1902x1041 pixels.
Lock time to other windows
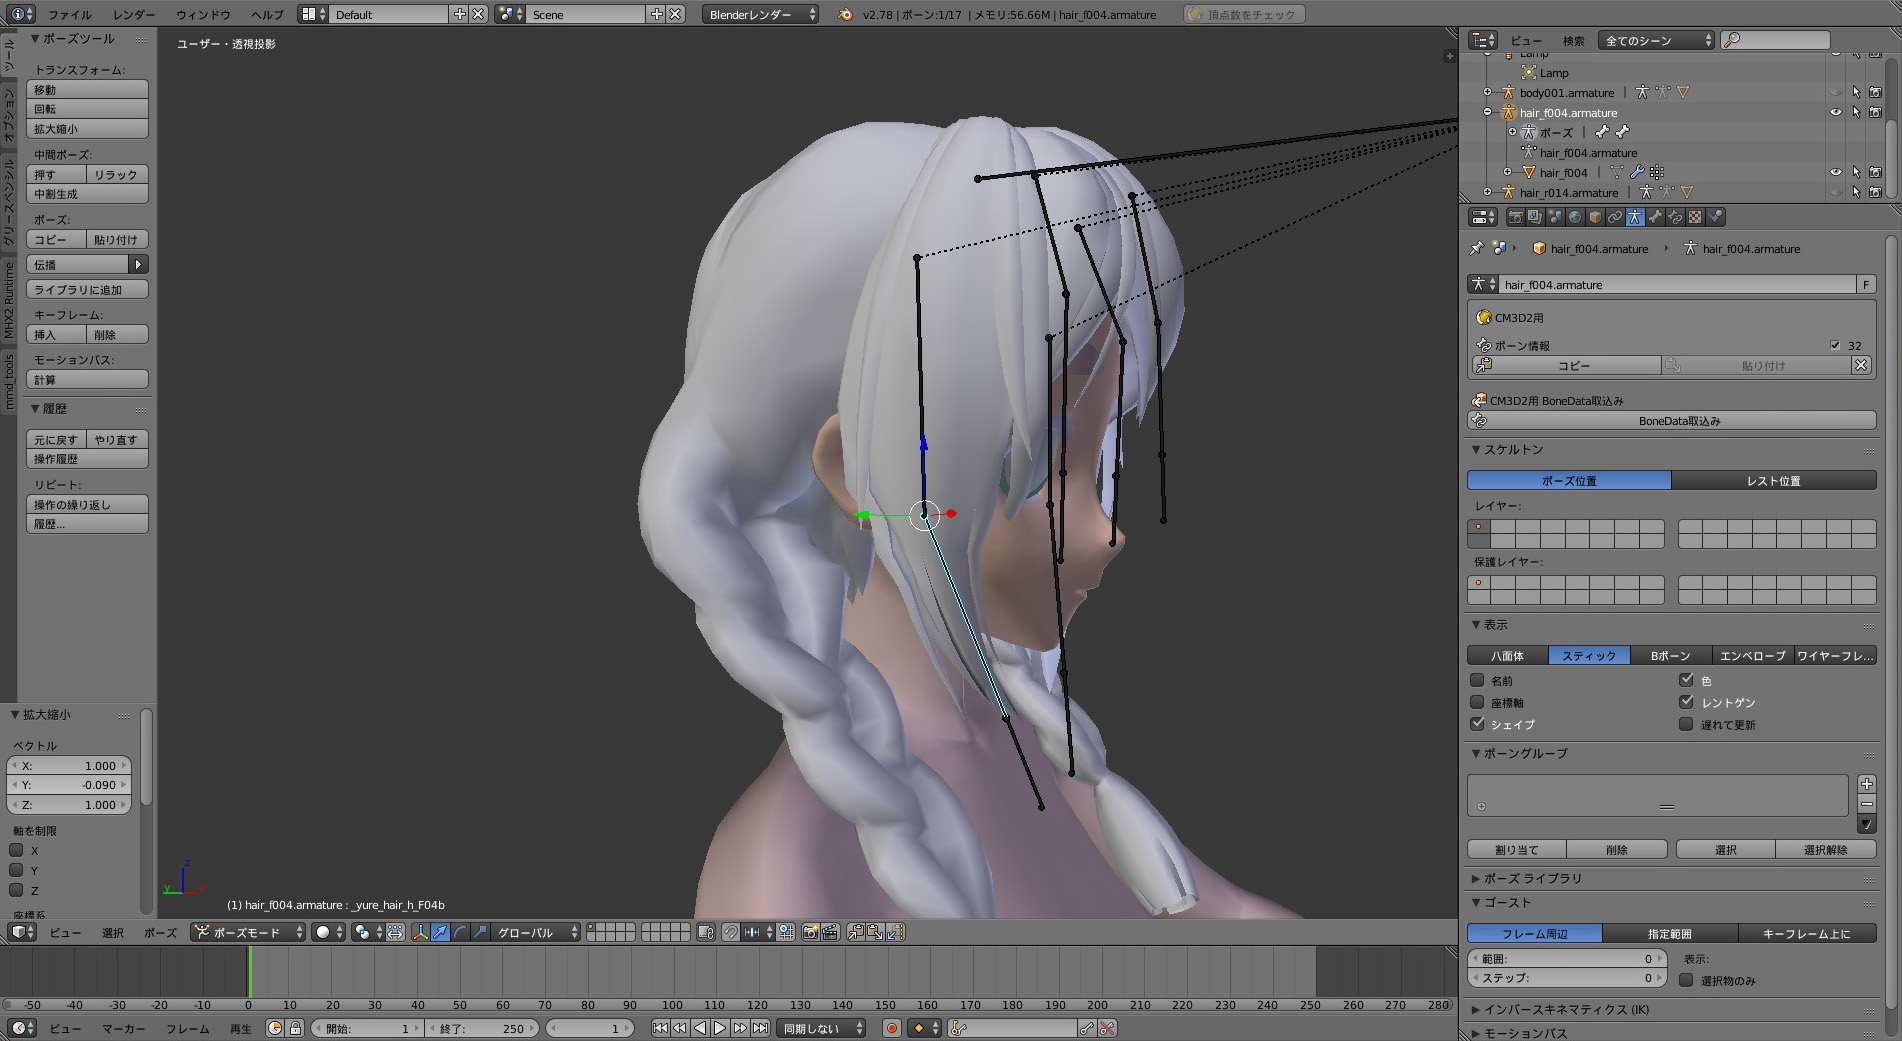tap(295, 1028)
